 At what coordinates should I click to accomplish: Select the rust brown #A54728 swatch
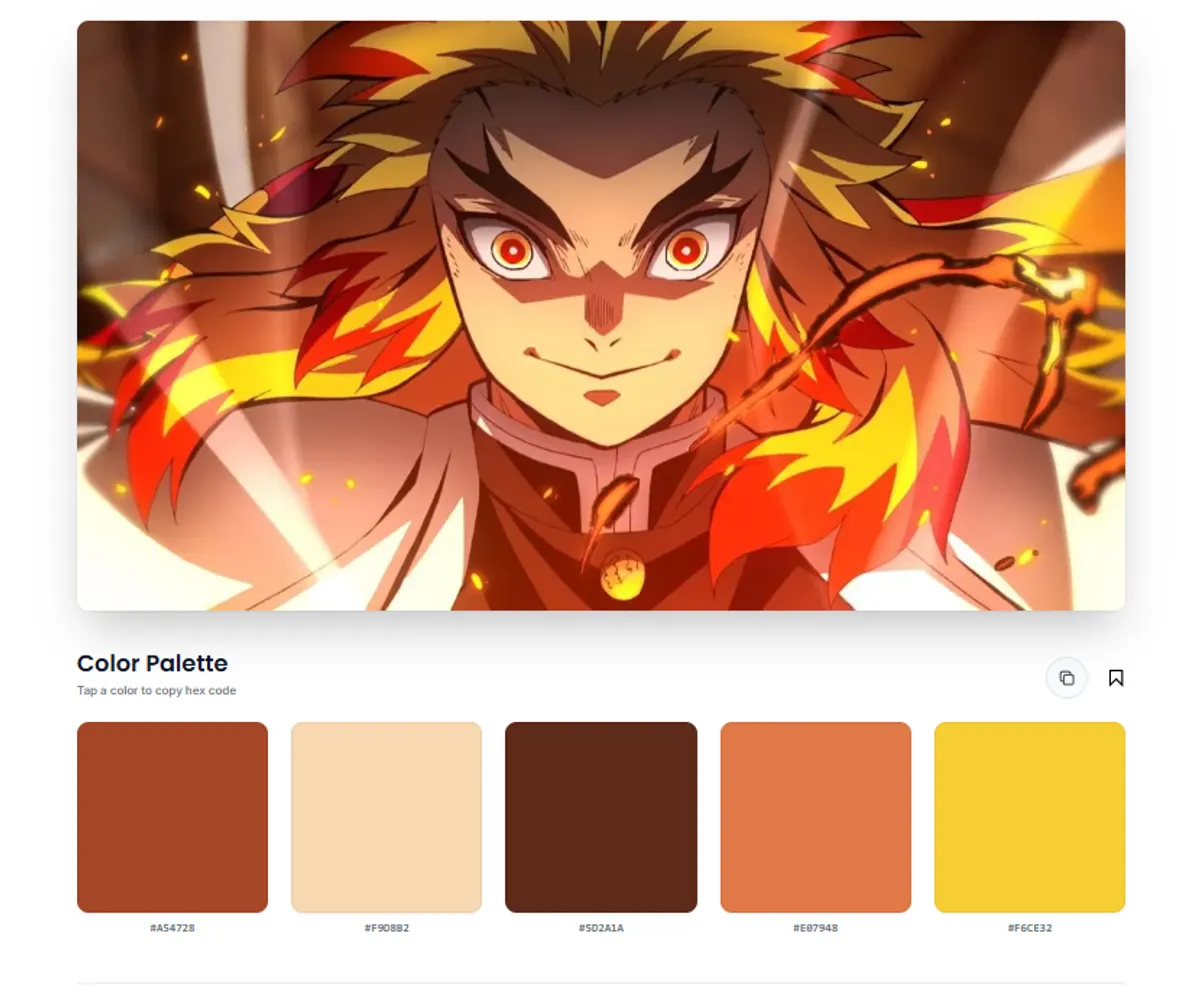(x=172, y=817)
